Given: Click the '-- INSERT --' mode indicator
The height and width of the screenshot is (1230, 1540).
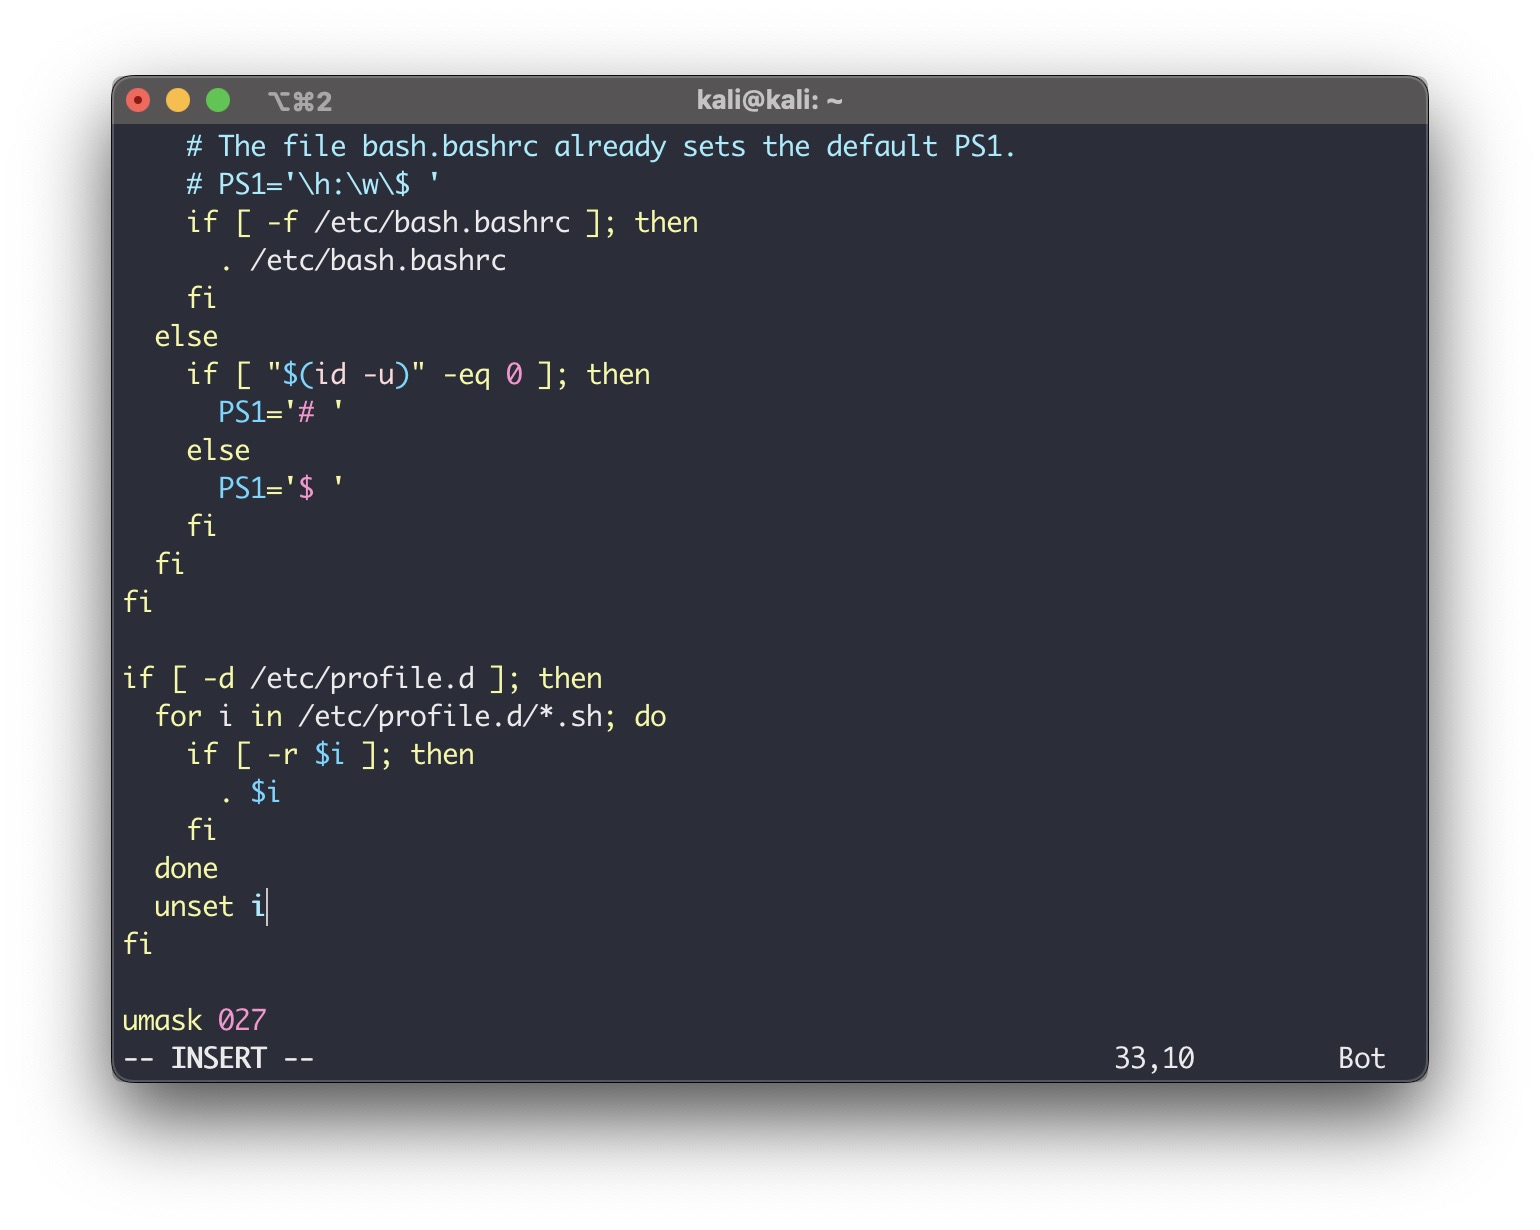Looking at the screenshot, I should pos(218,1058).
